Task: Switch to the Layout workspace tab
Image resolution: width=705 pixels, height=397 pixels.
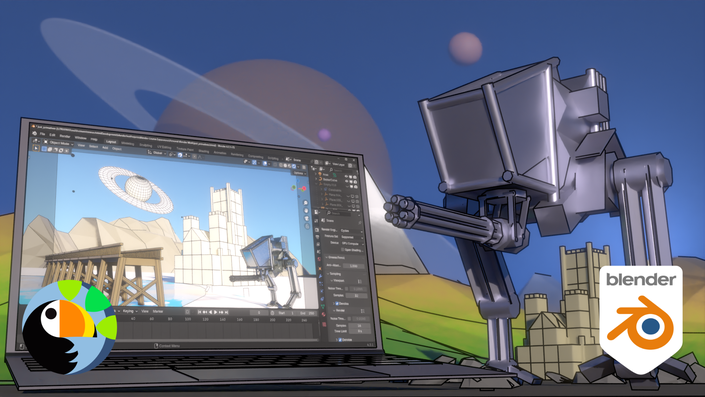Action: 111,141
